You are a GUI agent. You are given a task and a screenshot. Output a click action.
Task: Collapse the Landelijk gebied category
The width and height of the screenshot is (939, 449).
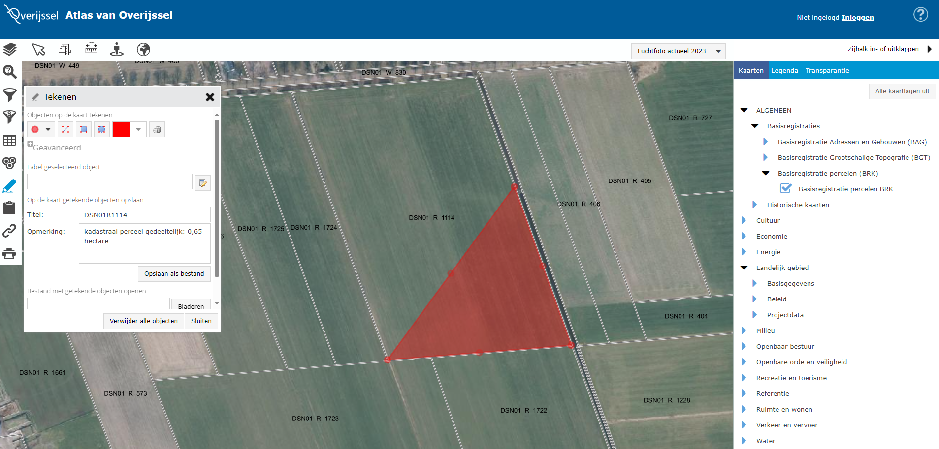pyautogui.click(x=744, y=268)
